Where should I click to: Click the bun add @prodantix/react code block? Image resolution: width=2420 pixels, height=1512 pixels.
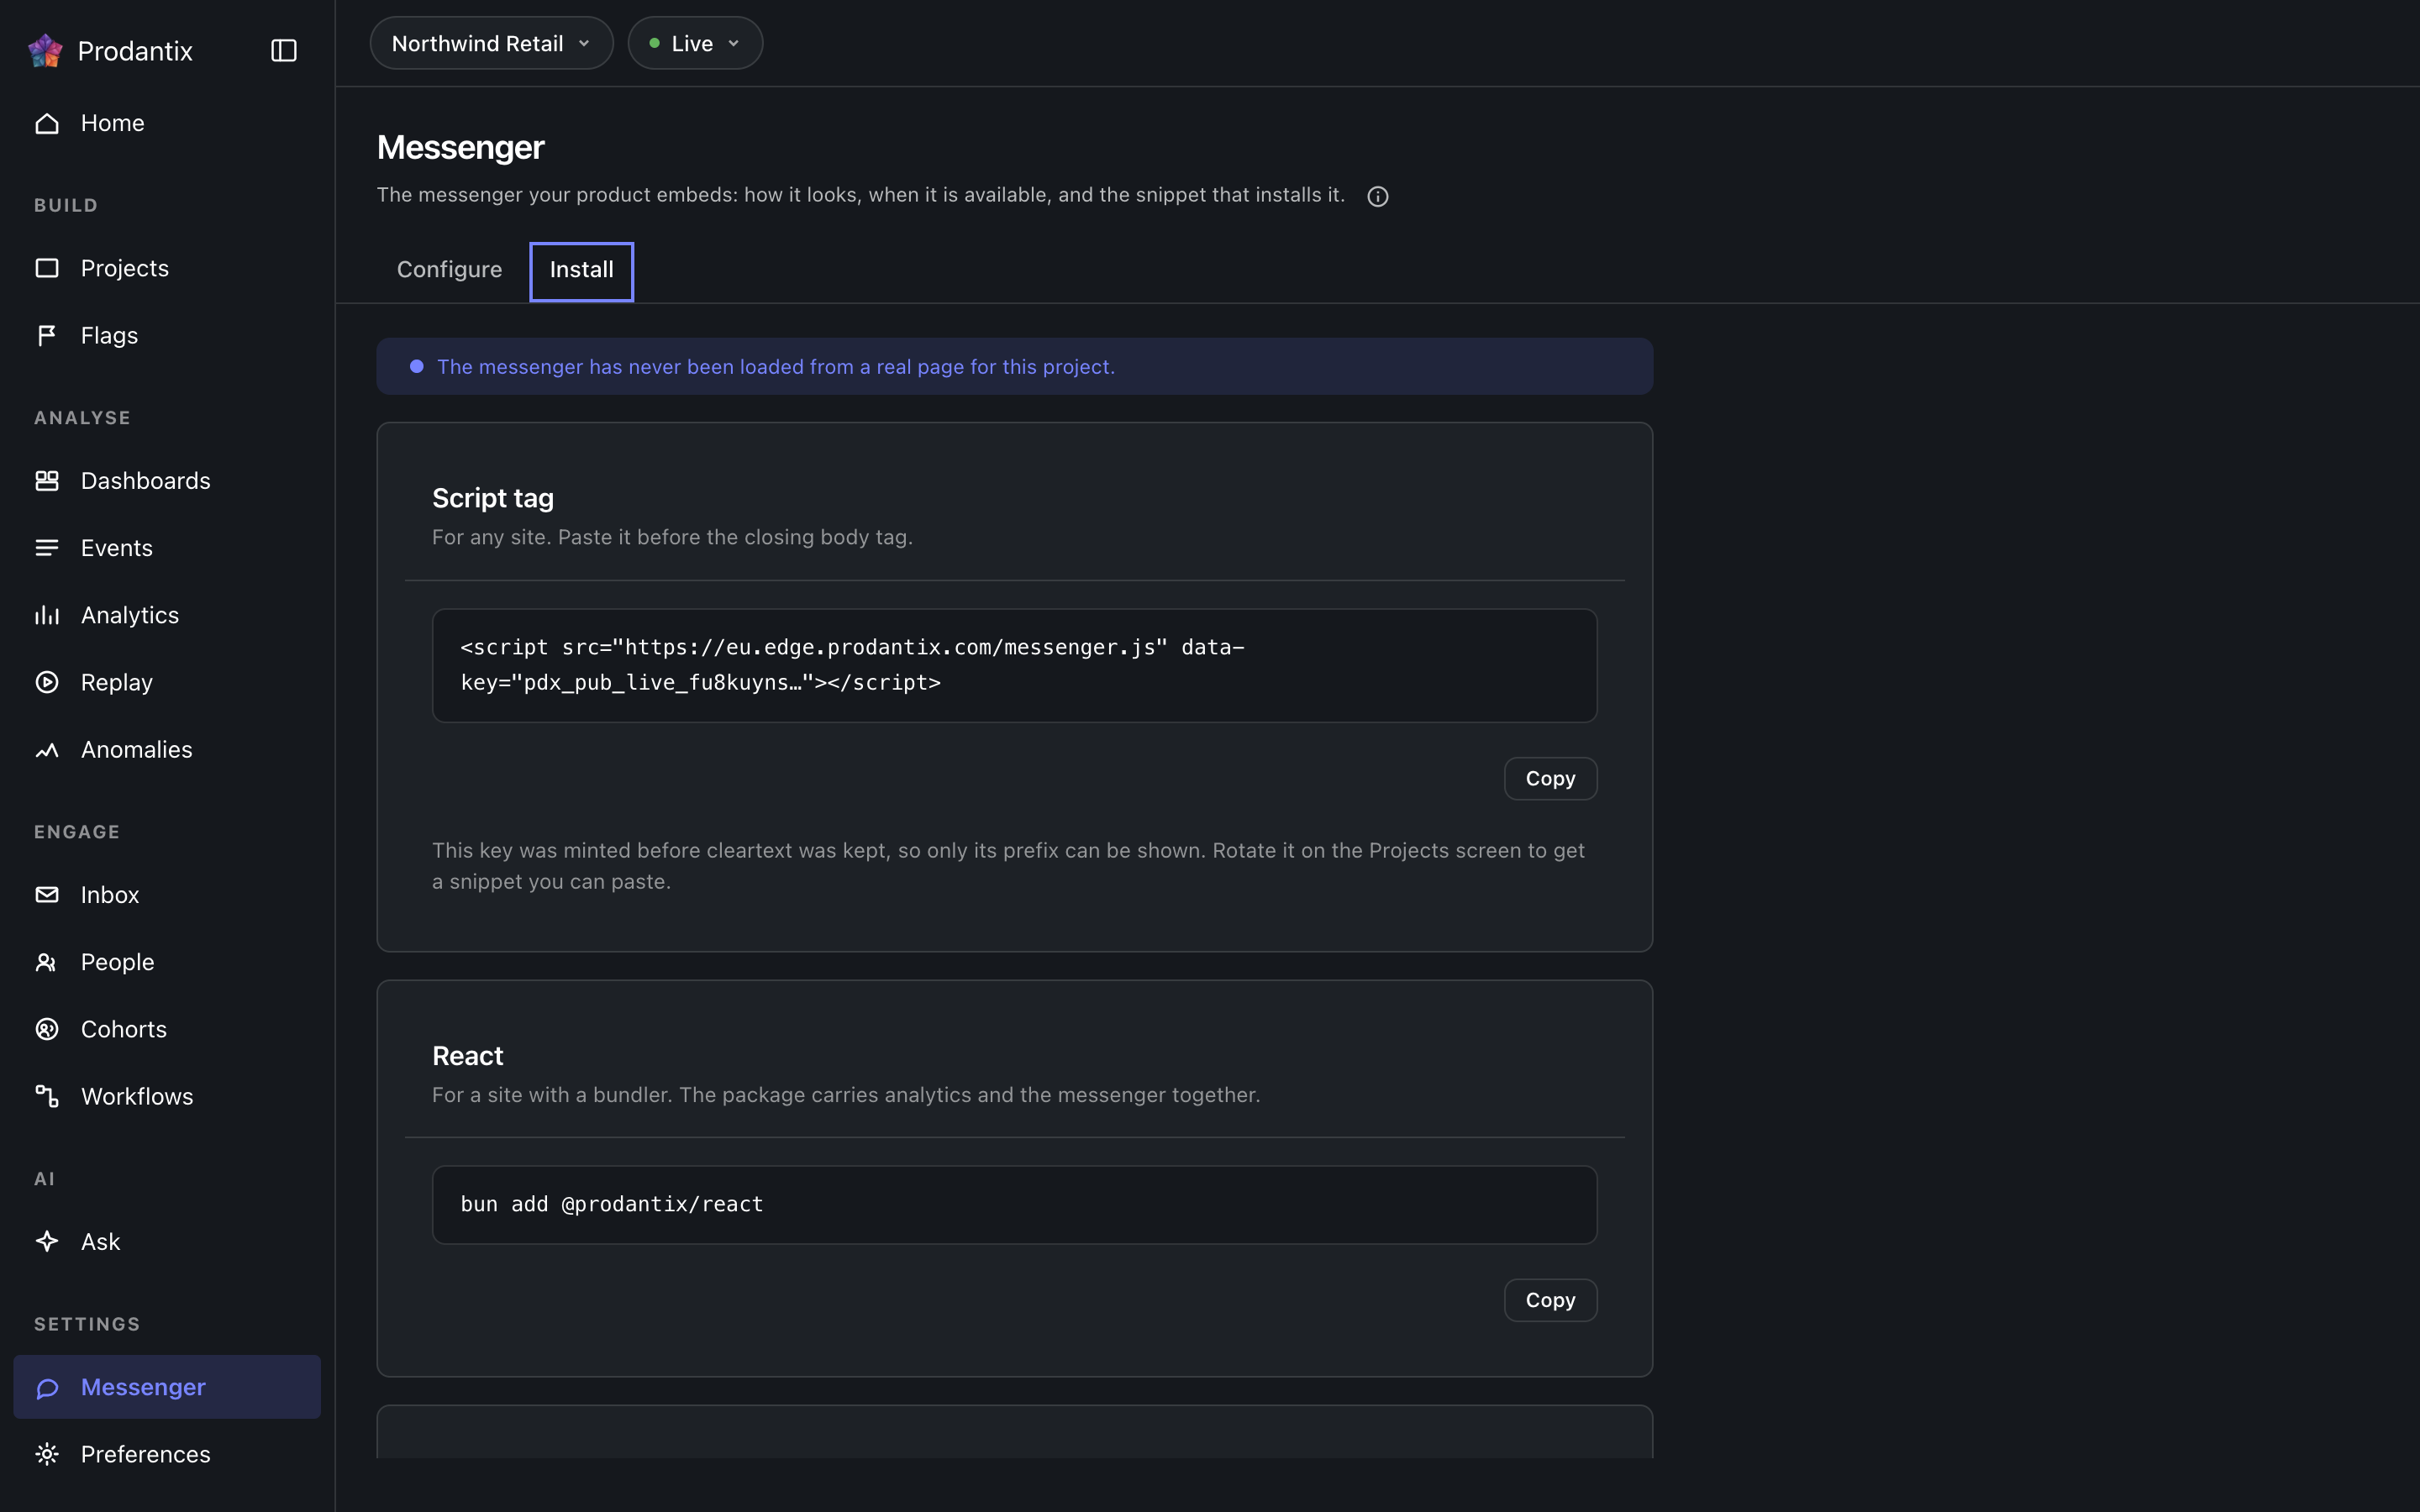[x=1014, y=1205]
